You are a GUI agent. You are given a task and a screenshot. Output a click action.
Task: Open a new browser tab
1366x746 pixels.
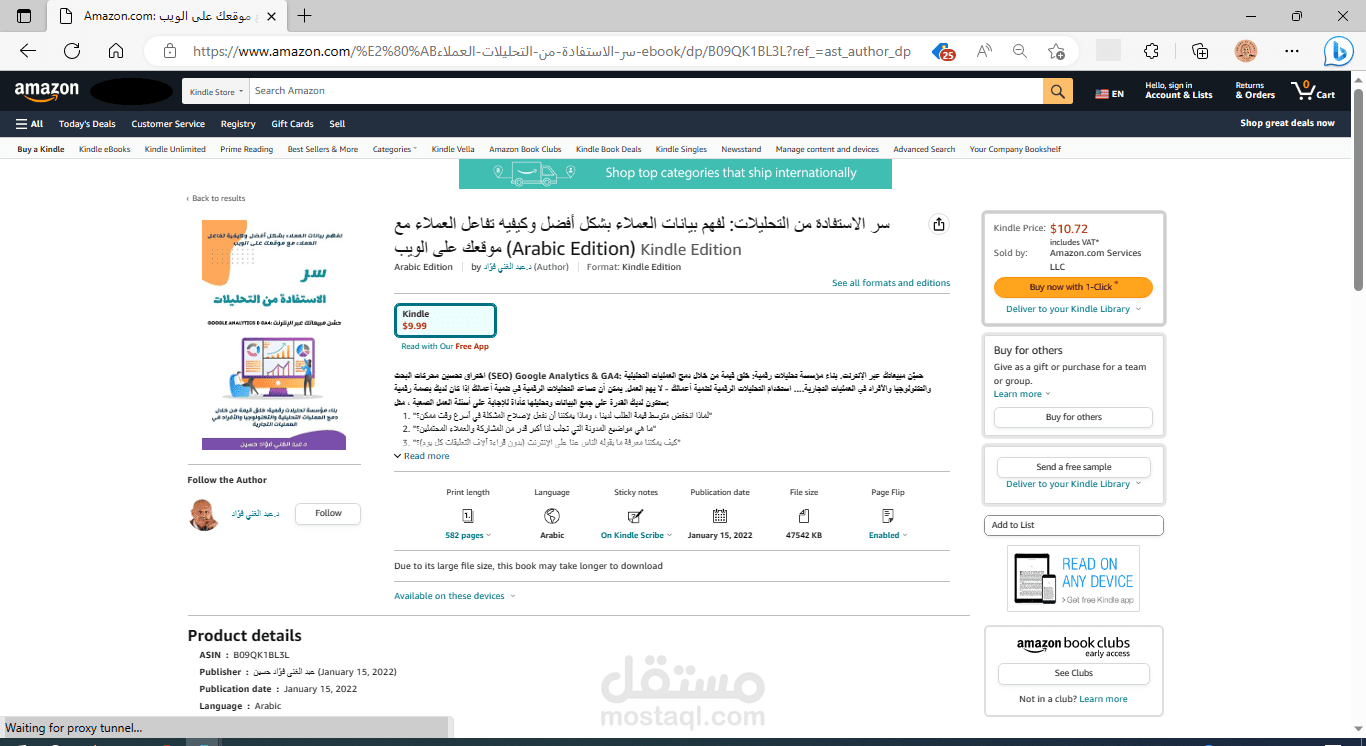305,16
